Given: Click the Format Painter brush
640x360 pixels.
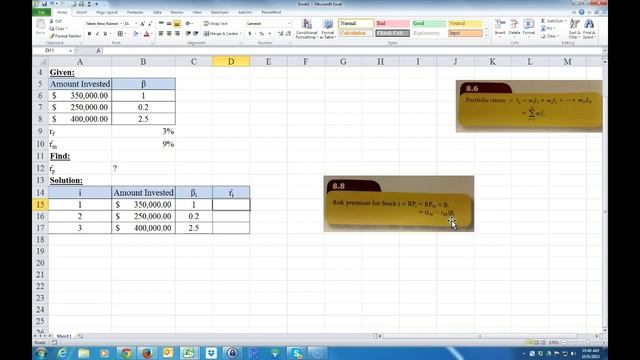Looking at the screenshot, I should [x=52, y=36].
